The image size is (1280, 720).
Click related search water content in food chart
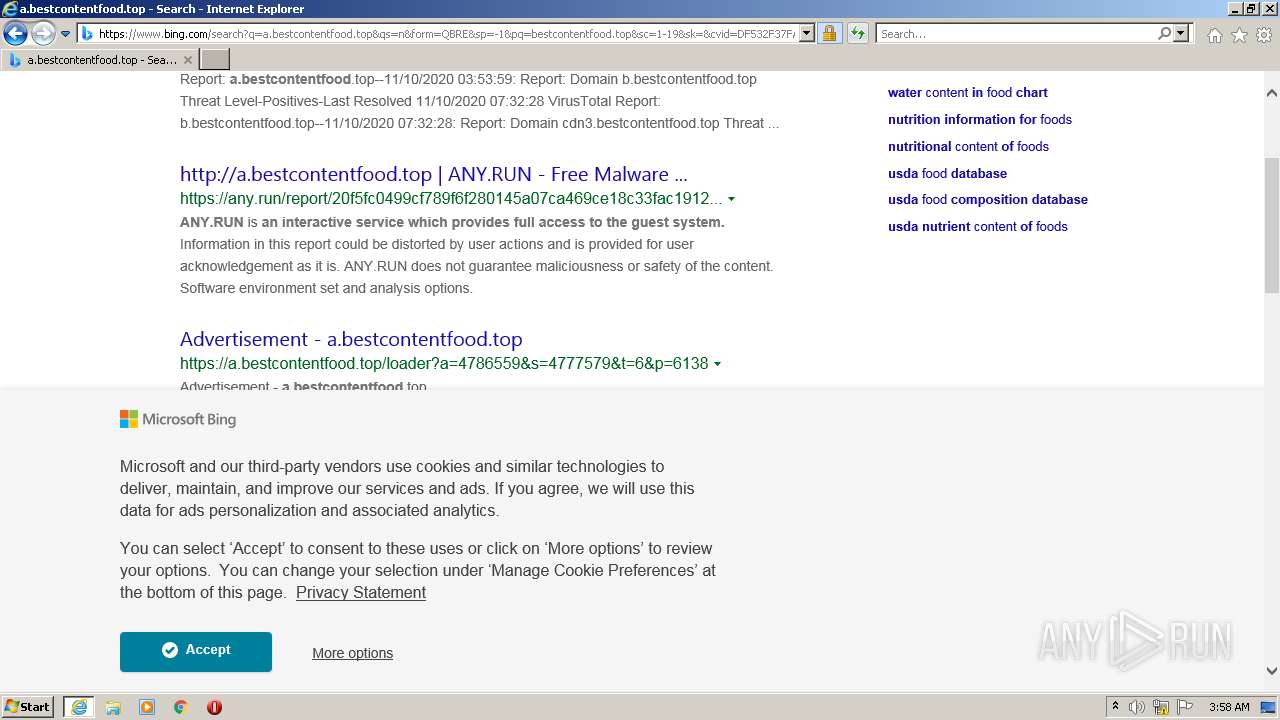968,92
